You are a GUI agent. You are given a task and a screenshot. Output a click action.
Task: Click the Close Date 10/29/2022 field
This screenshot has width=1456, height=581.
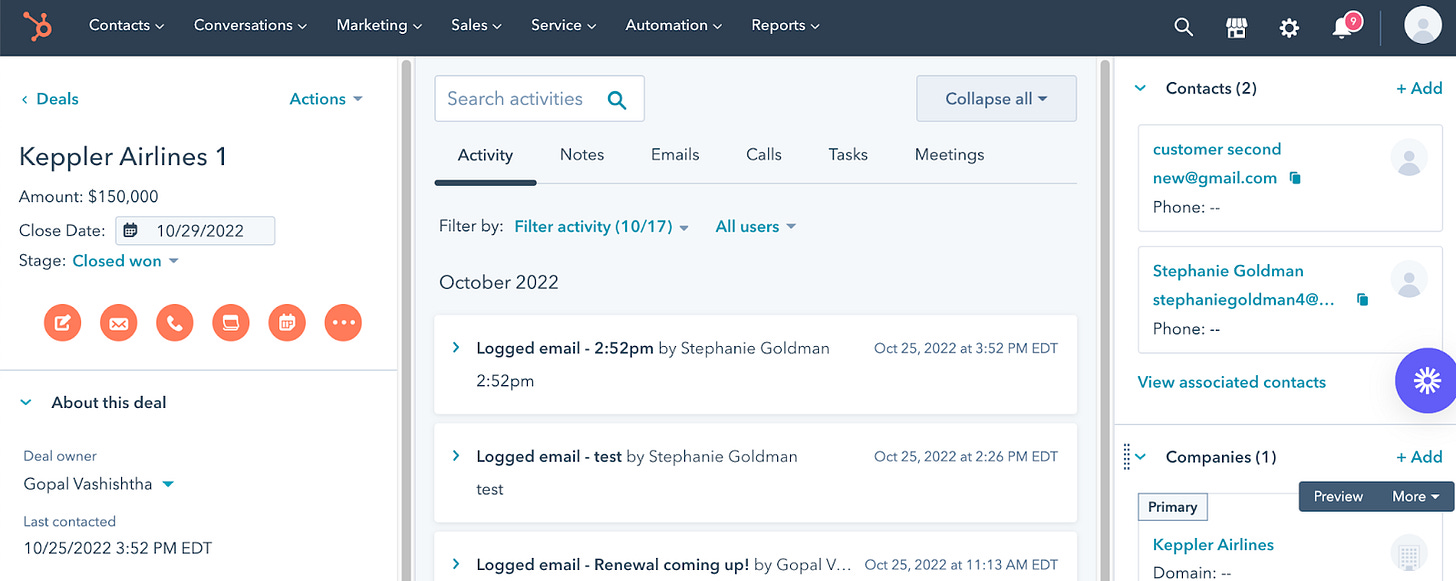(x=195, y=231)
